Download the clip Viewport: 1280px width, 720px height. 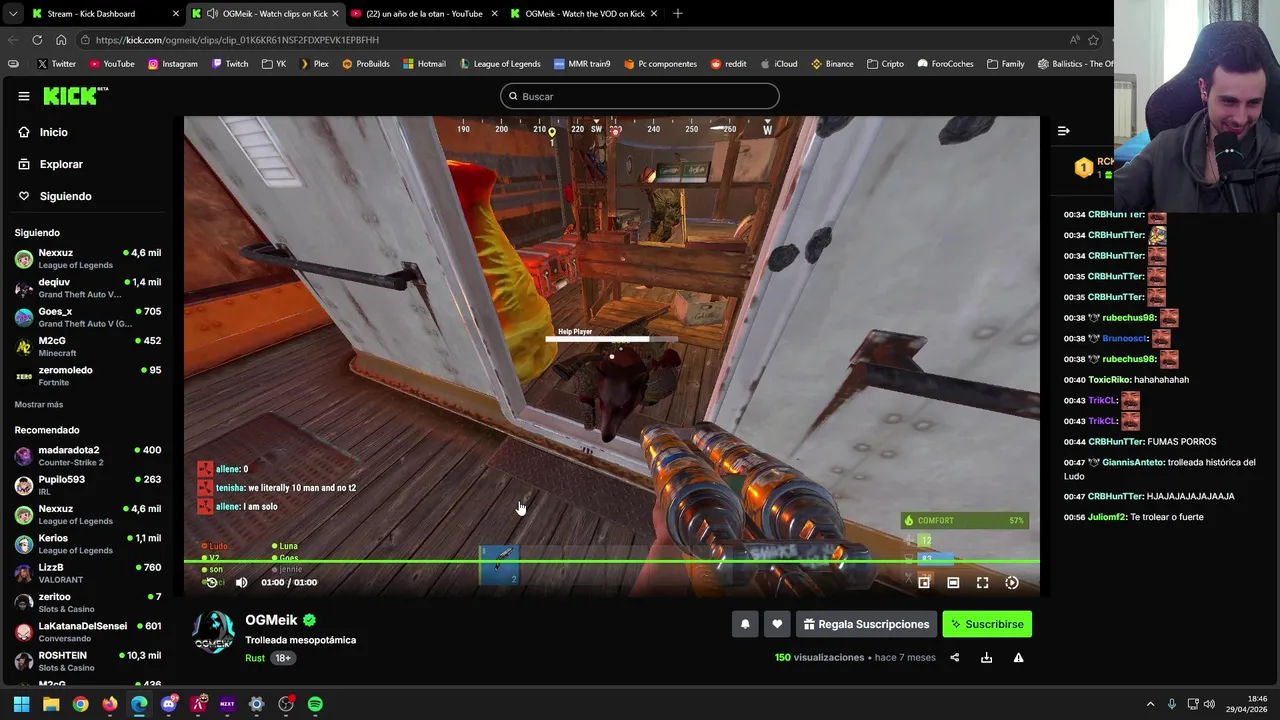point(986,657)
